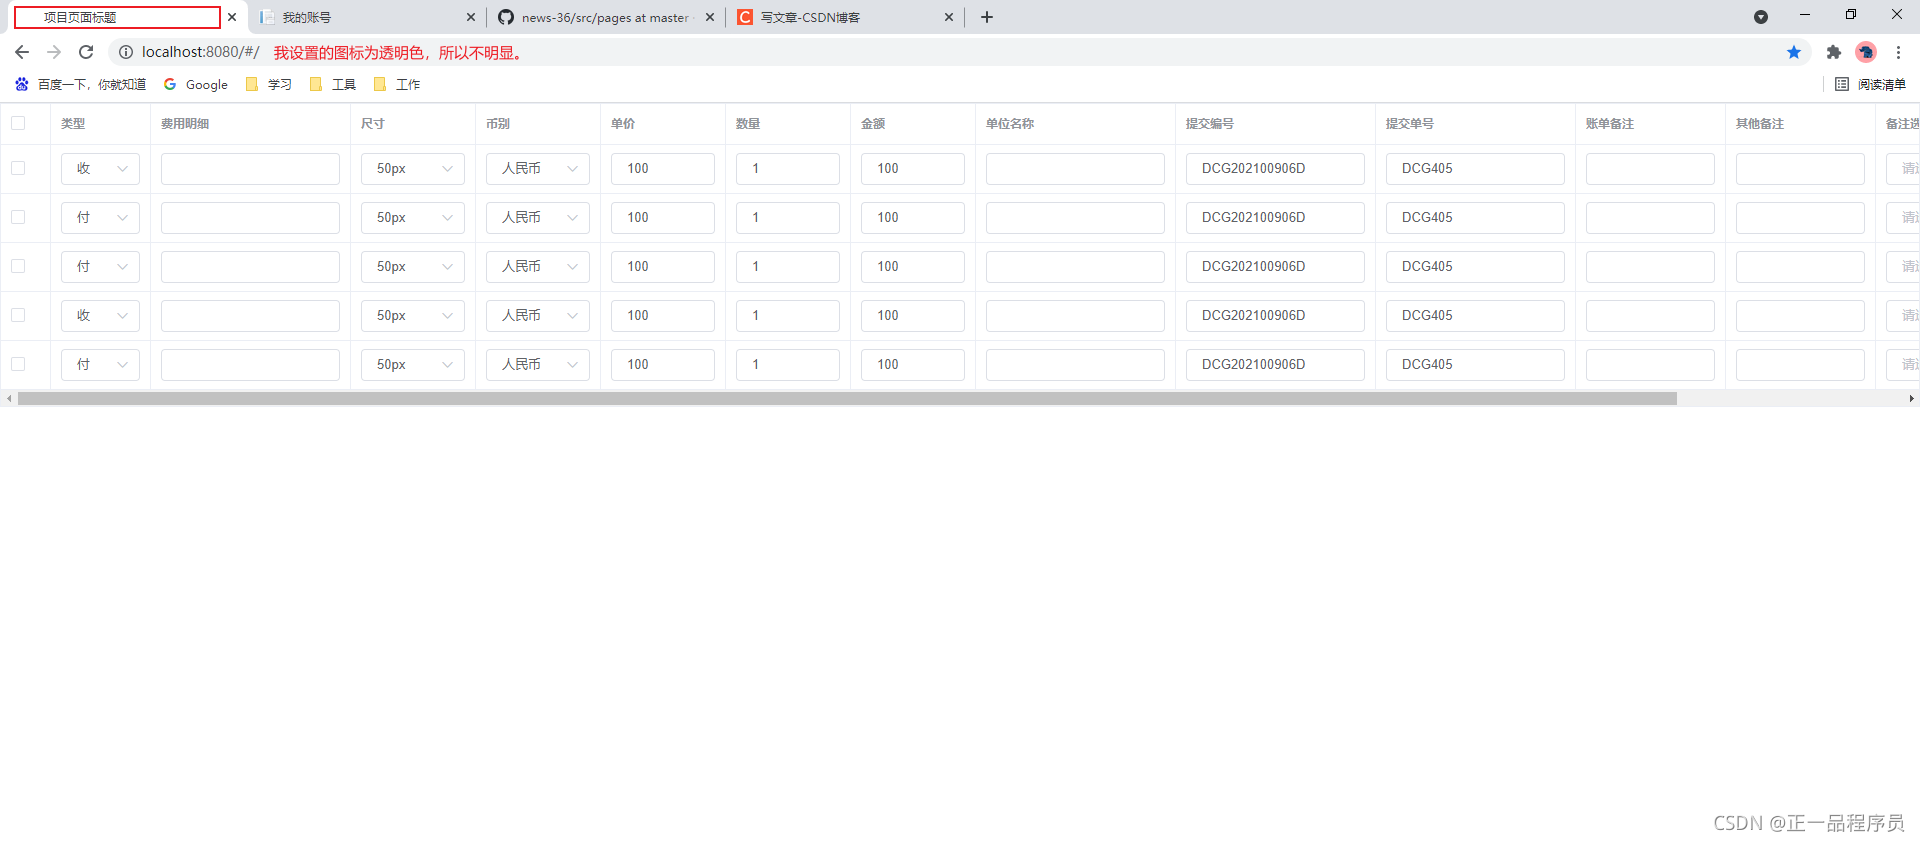This screenshot has width=1920, height=842.
Task: Close the news-36 GitHub tab
Action: click(x=710, y=17)
